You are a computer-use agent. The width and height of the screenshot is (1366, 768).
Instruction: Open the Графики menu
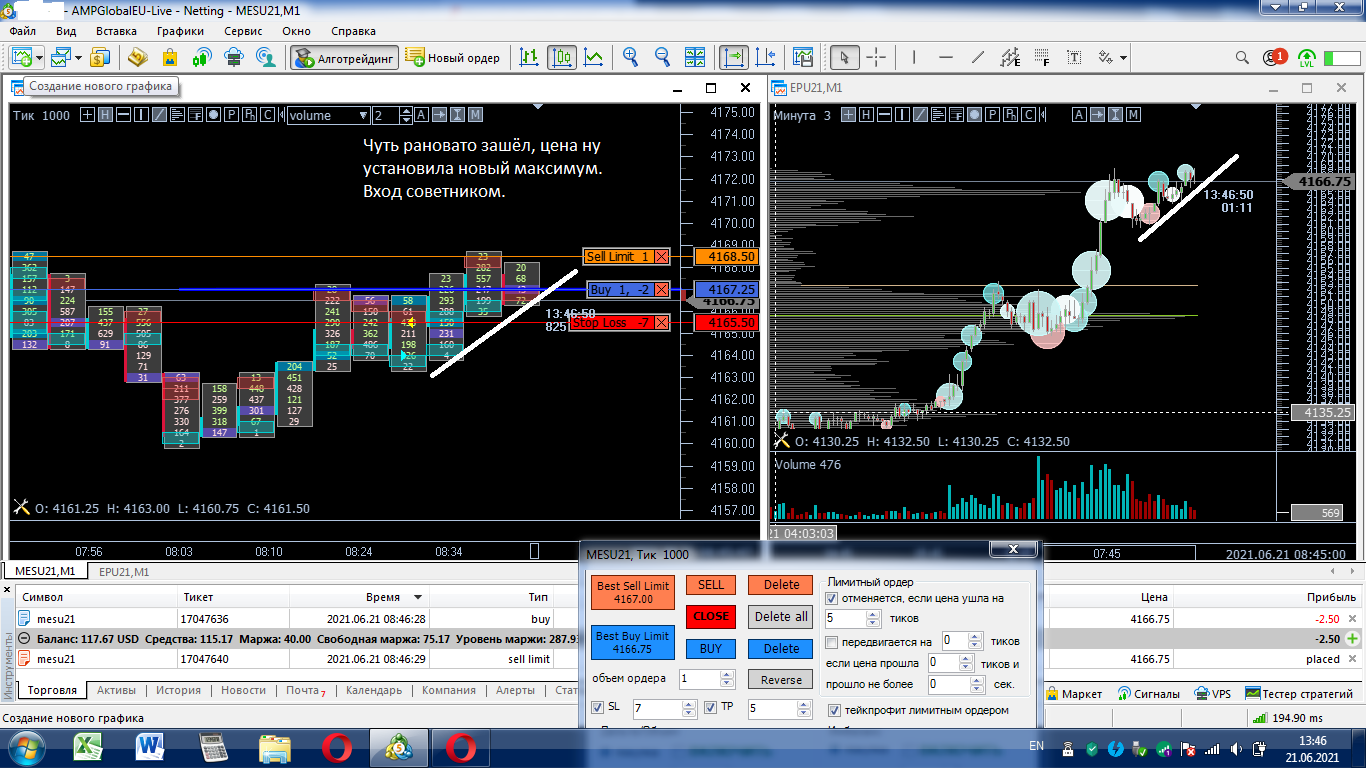[180, 31]
